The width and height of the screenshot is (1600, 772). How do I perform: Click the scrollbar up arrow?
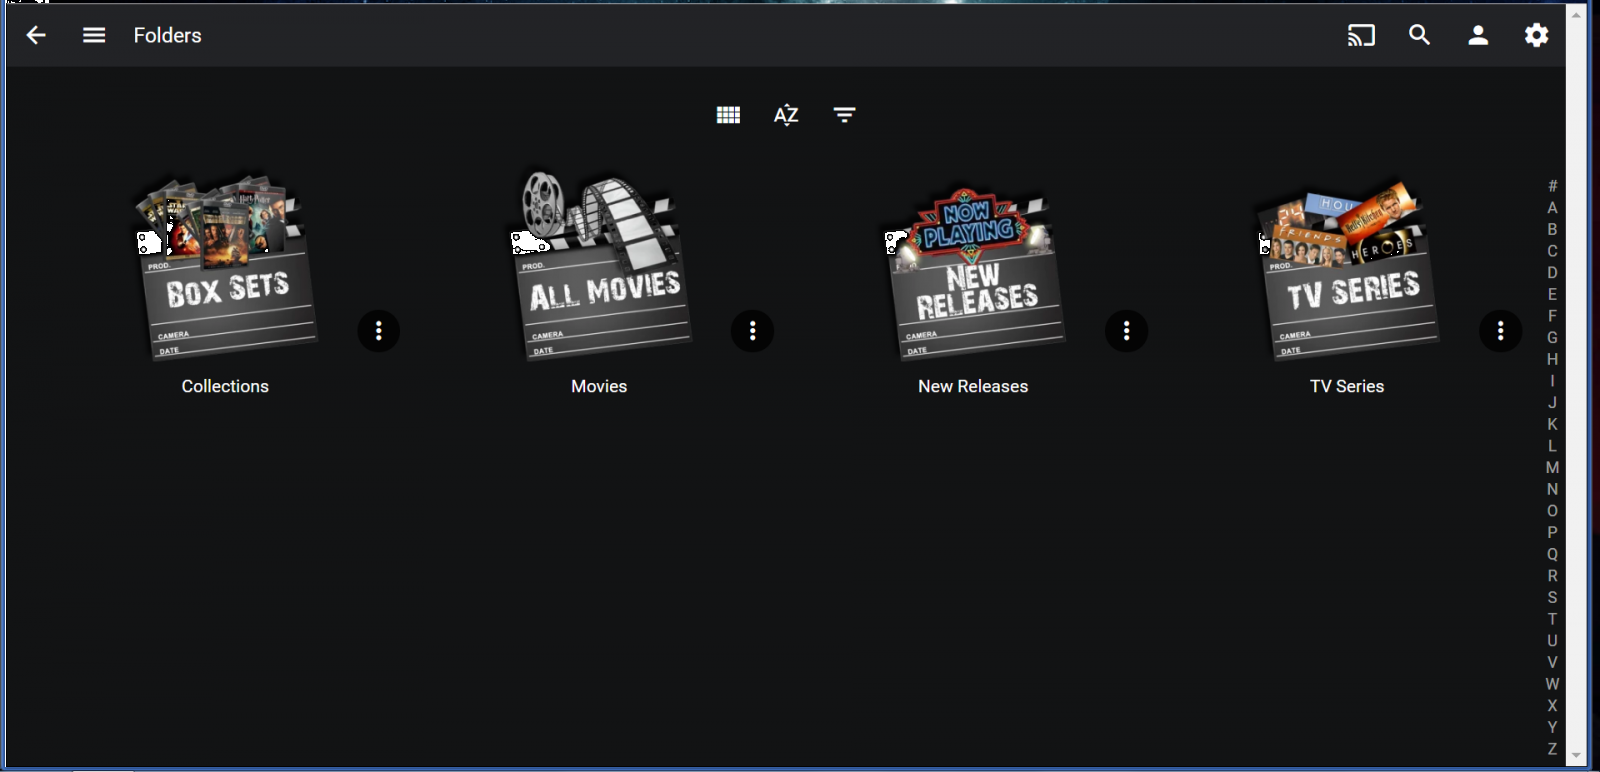[1577, 15]
